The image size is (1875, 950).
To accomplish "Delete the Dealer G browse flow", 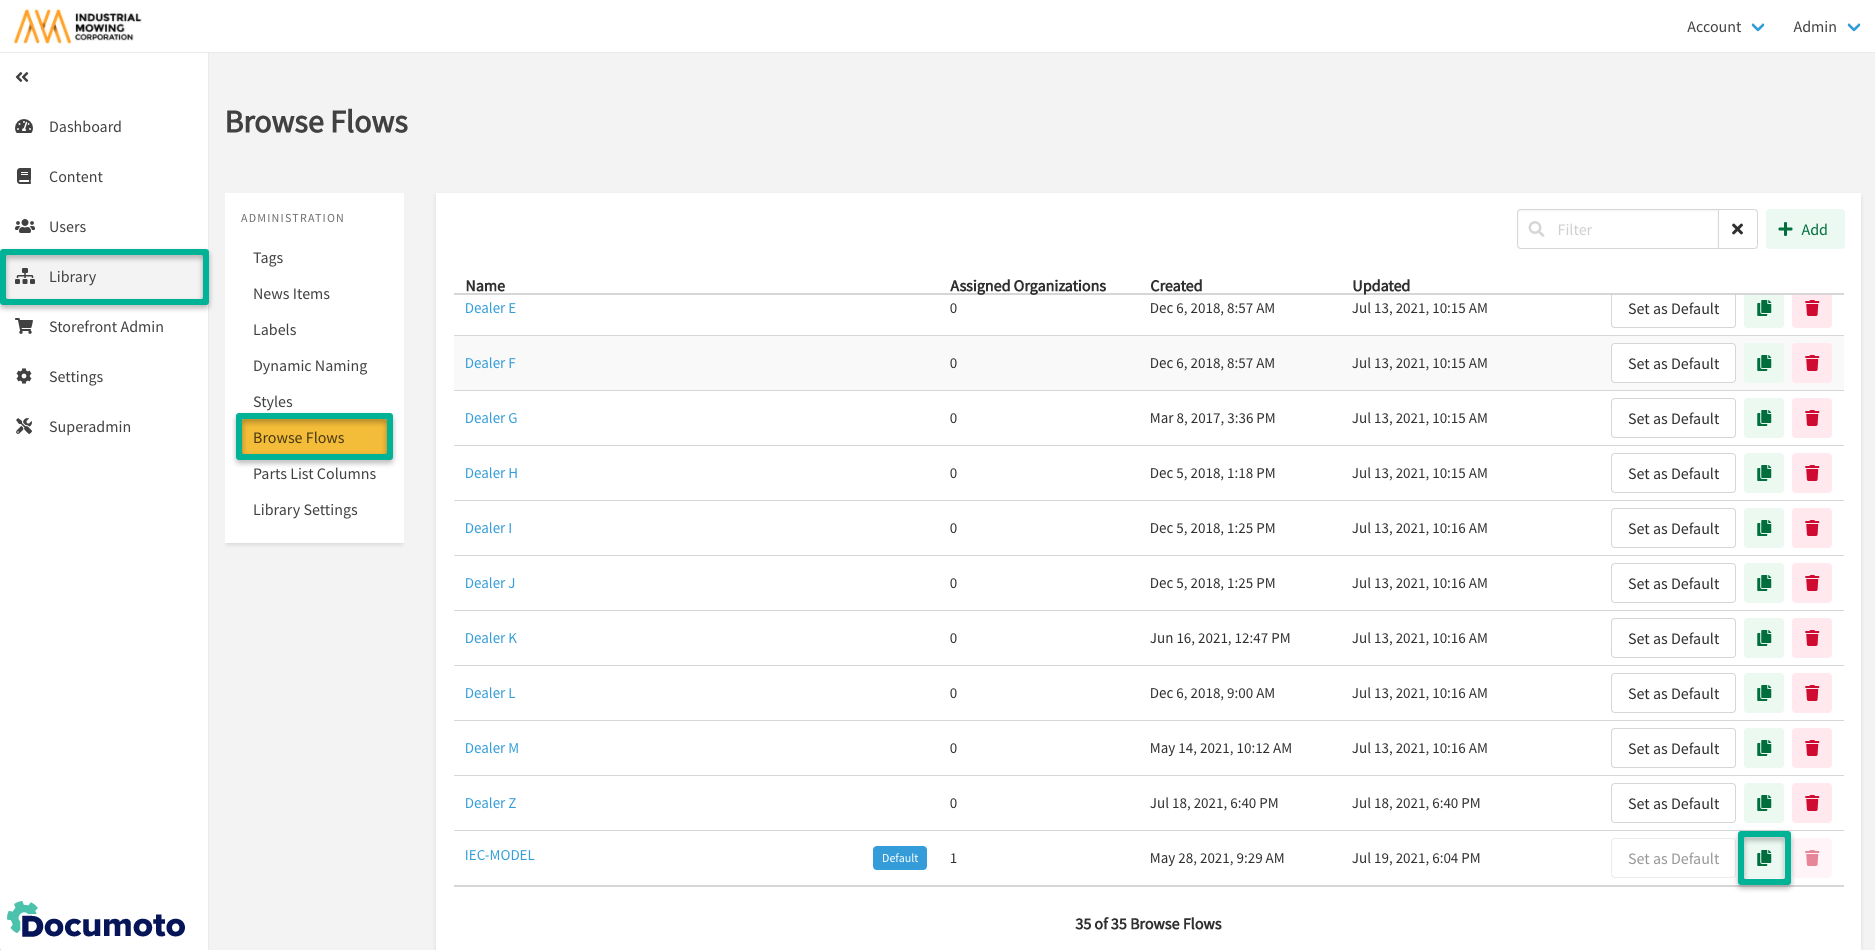I will point(1811,418).
